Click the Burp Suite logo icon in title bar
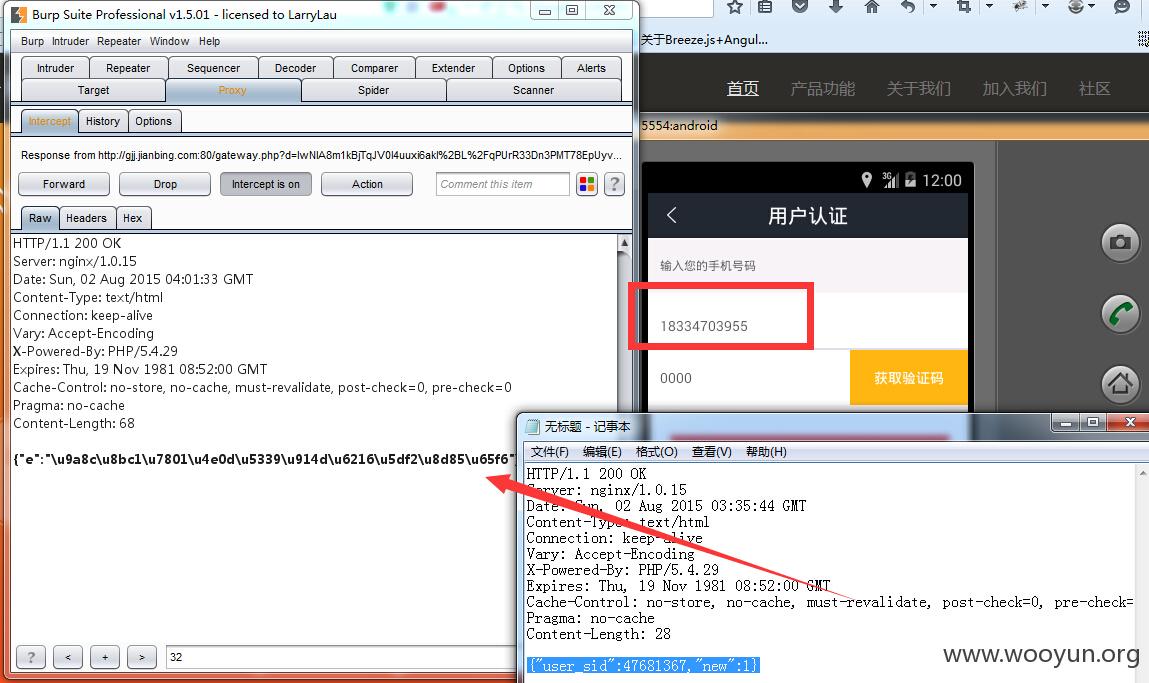Viewport: 1149px width, 683px height. pos(19,14)
